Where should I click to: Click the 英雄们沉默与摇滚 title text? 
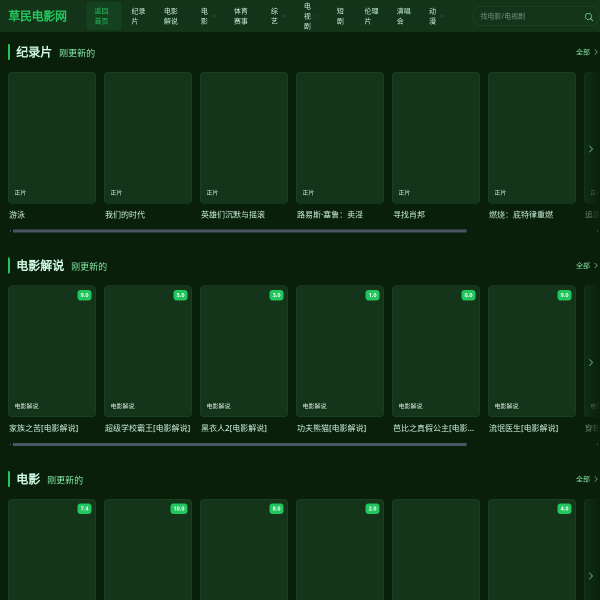tap(233, 215)
